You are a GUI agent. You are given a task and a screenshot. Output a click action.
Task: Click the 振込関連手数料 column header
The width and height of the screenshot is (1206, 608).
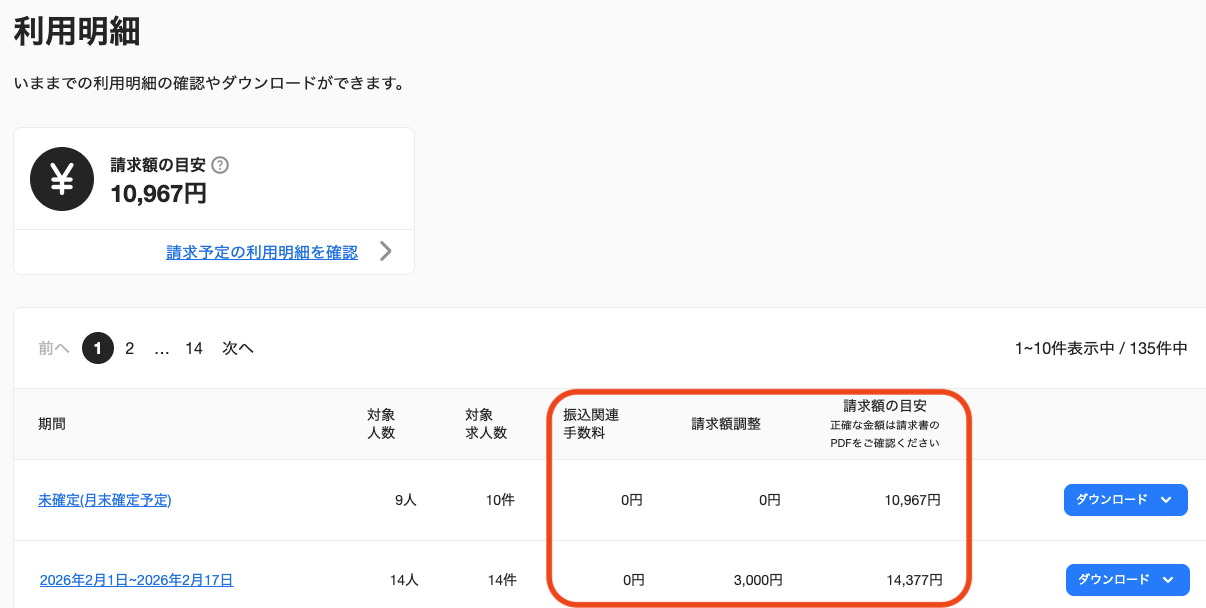[x=591, y=424]
